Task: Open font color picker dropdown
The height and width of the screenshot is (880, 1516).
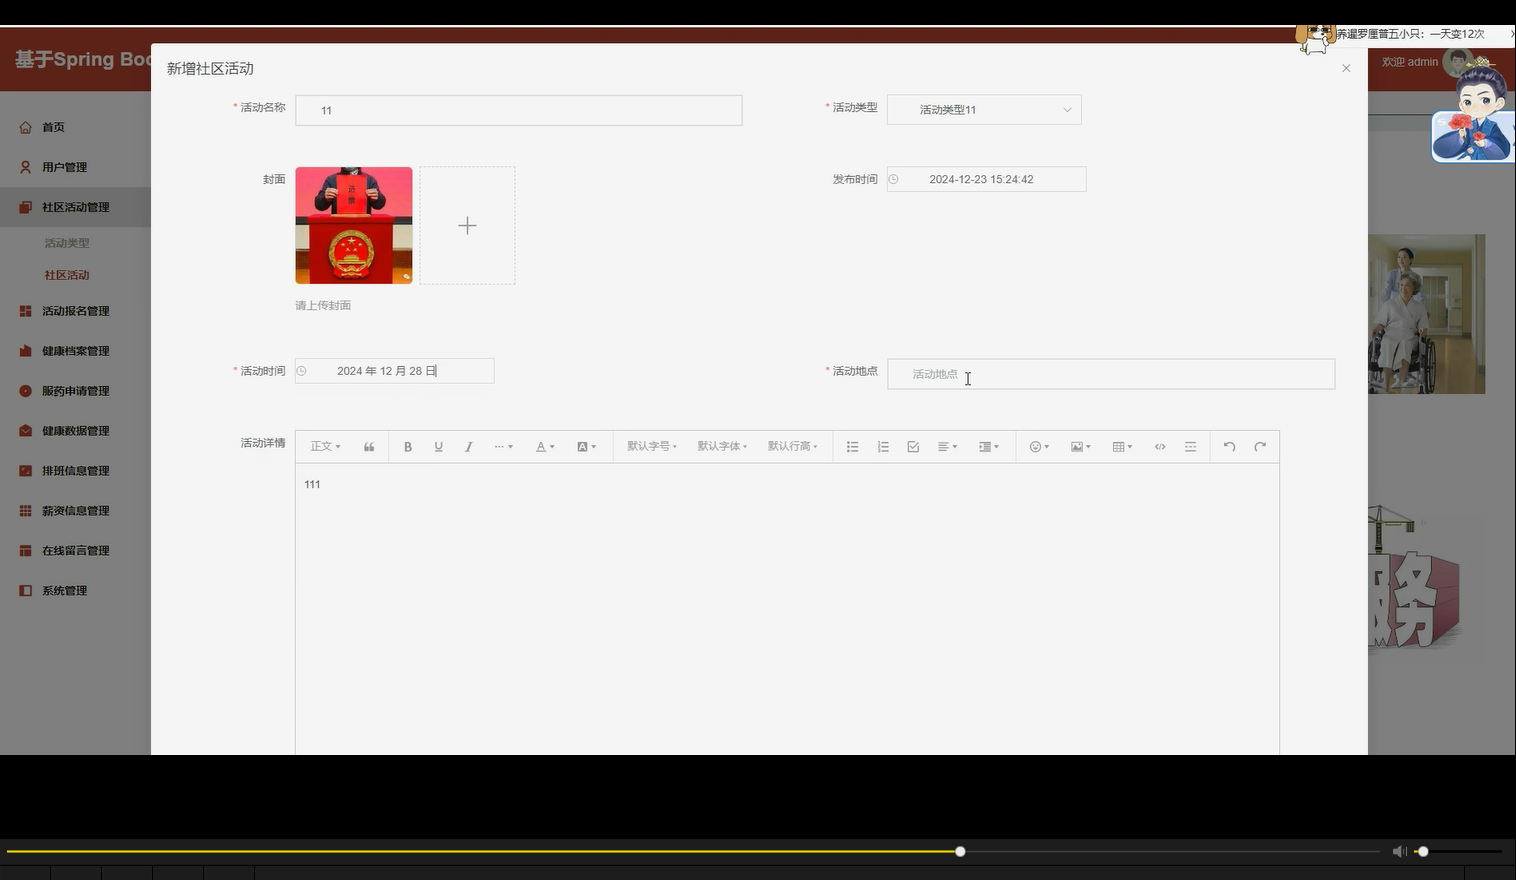Action: click(x=545, y=447)
